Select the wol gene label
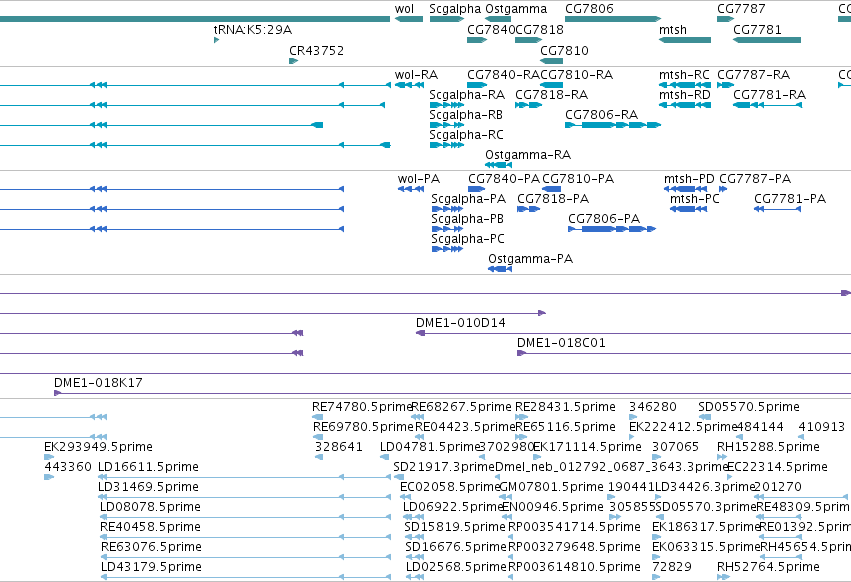 pos(404,9)
